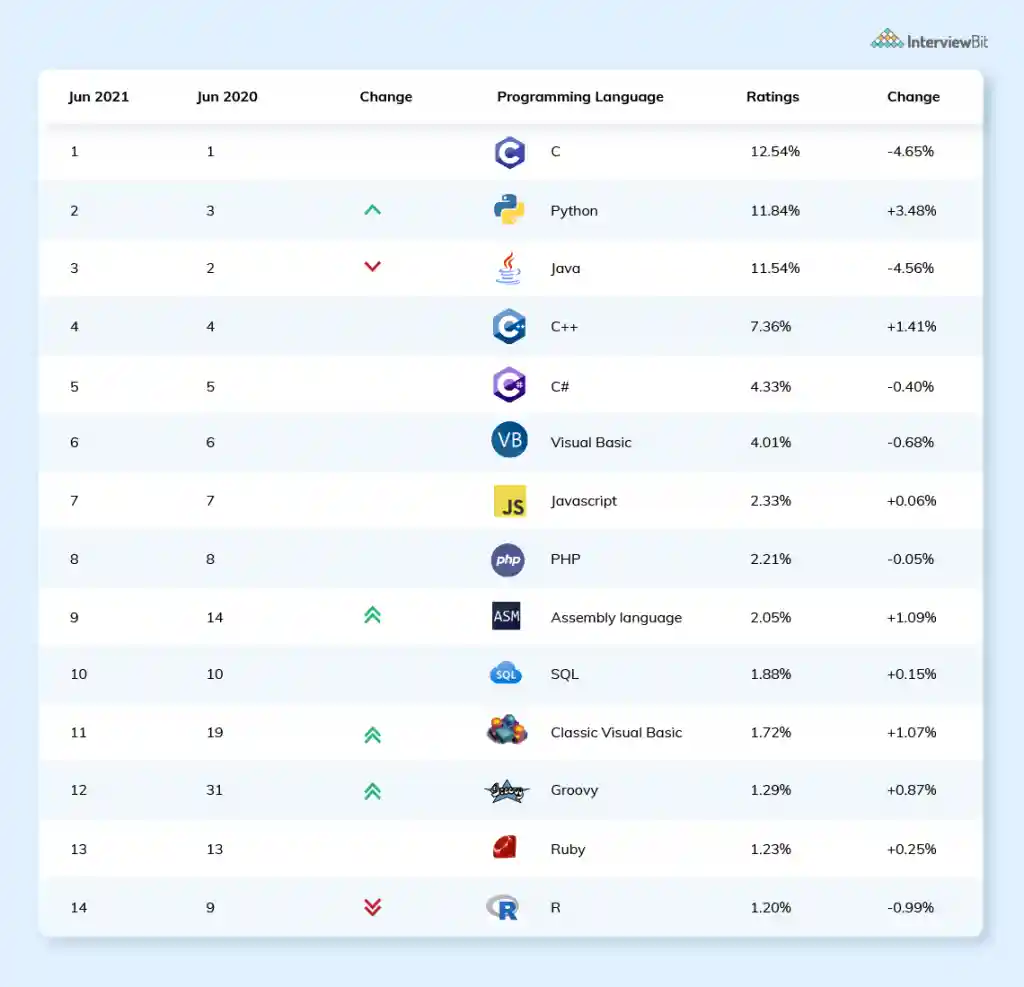
Task: Click the red Ruby gem icon
Action: pos(505,847)
